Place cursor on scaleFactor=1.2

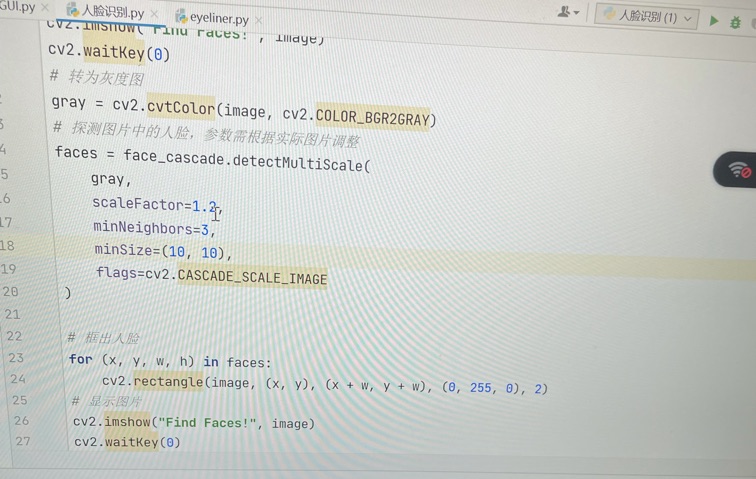click(x=157, y=205)
